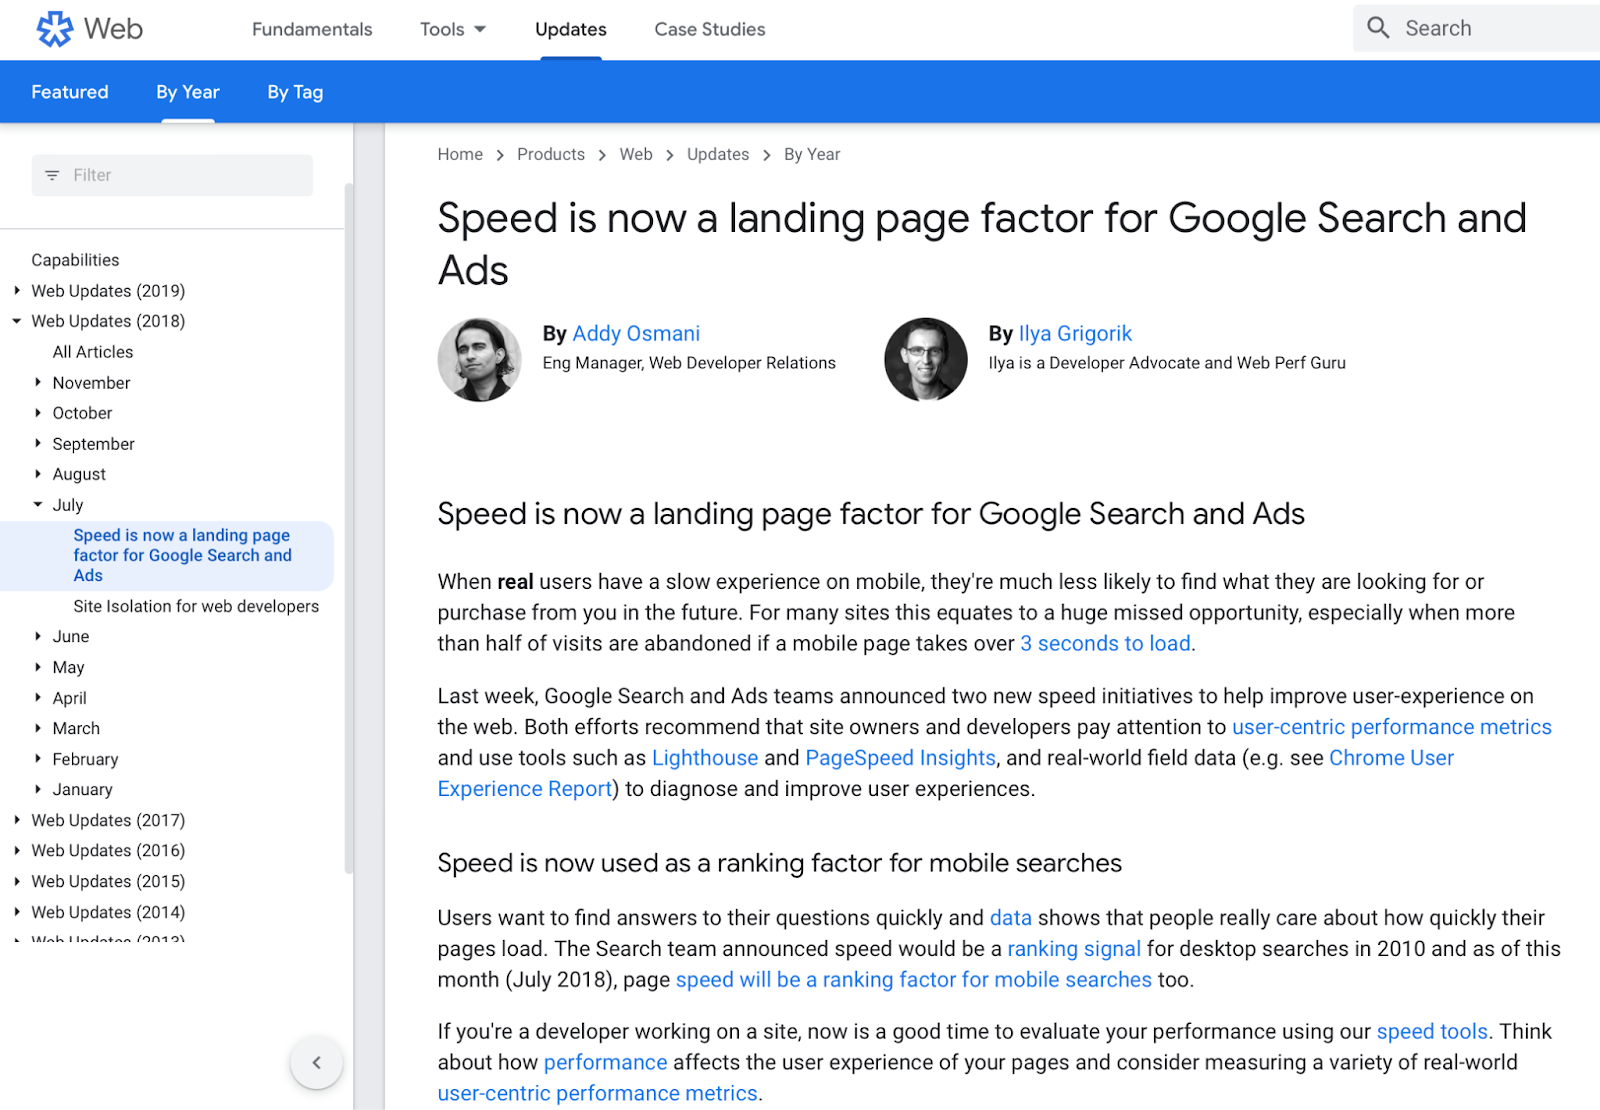Open the 'ranking signal' link
Viewport: 1600px width, 1110px height.
click(1074, 949)
